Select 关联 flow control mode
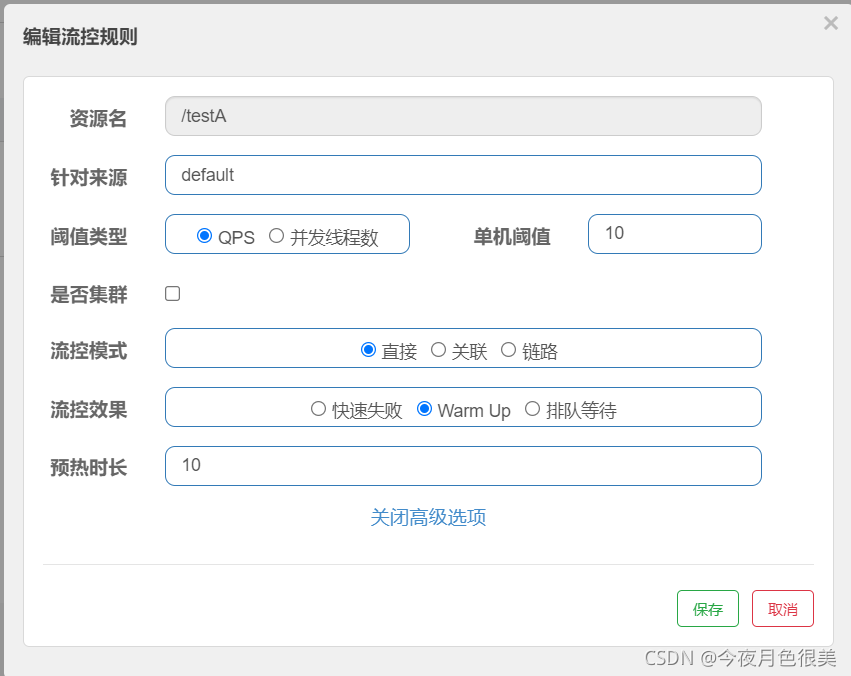This screenshot has width=851, height=676. coord(439,349)
